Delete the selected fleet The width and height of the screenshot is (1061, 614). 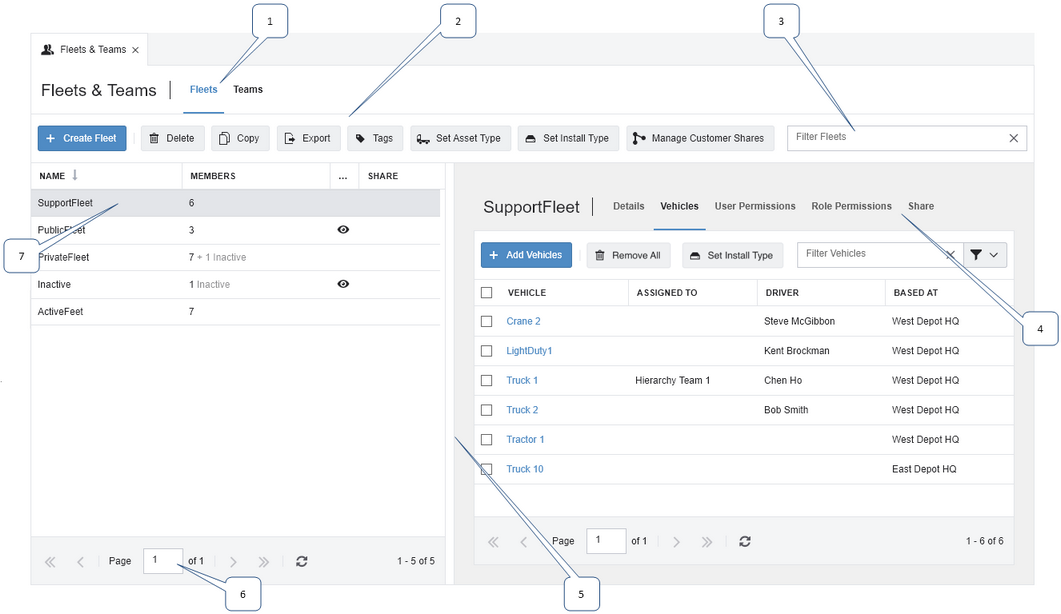pyautogui.click(x=173, y=138)
